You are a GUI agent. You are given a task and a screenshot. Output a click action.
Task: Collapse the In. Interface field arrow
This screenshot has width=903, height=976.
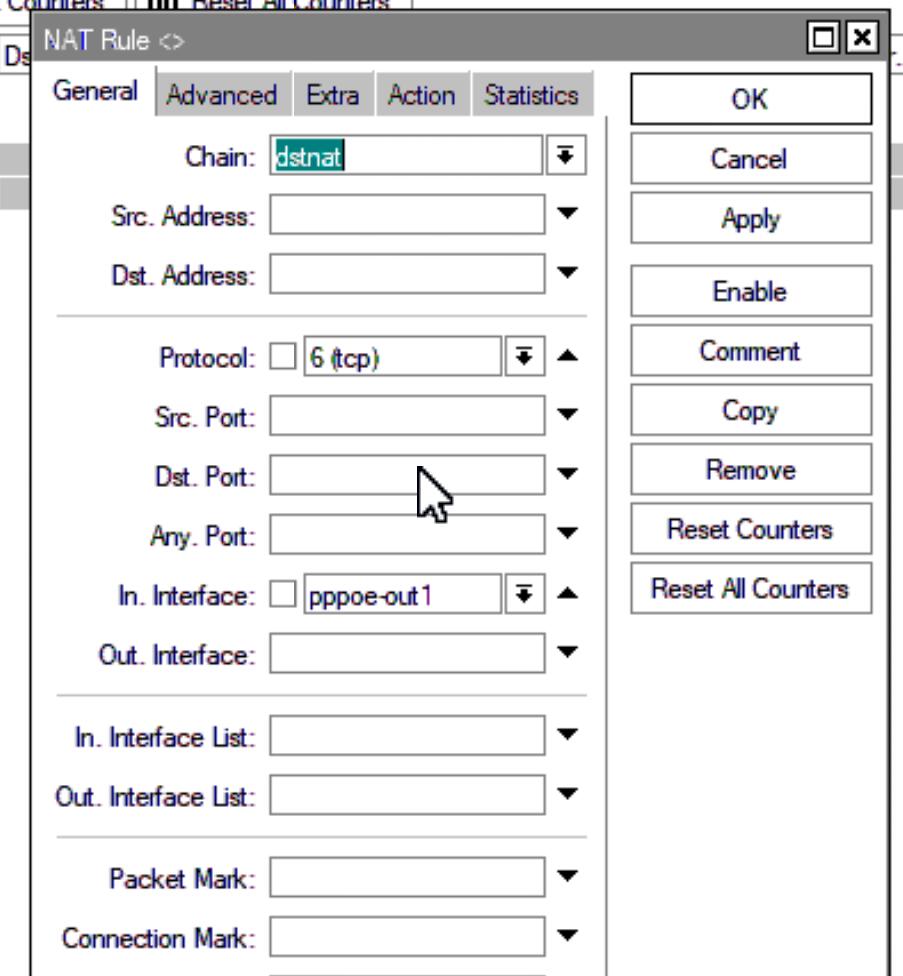567,593
